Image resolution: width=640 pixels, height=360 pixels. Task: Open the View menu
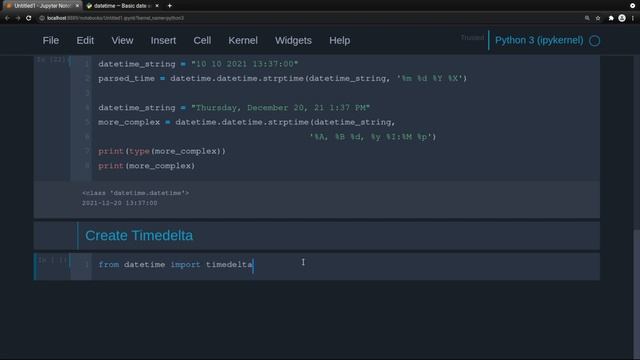point(122,40)
